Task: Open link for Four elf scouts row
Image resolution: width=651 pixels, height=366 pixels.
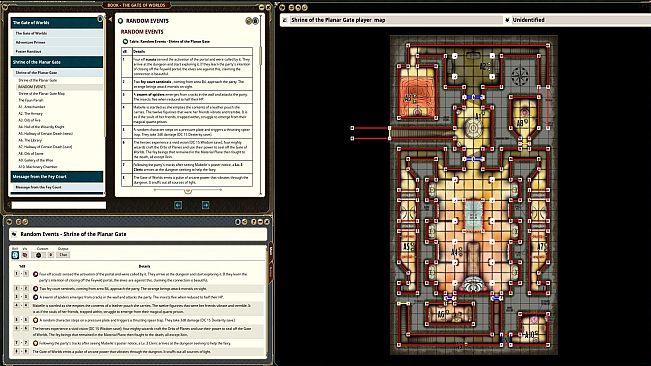Action: [35, 274]
